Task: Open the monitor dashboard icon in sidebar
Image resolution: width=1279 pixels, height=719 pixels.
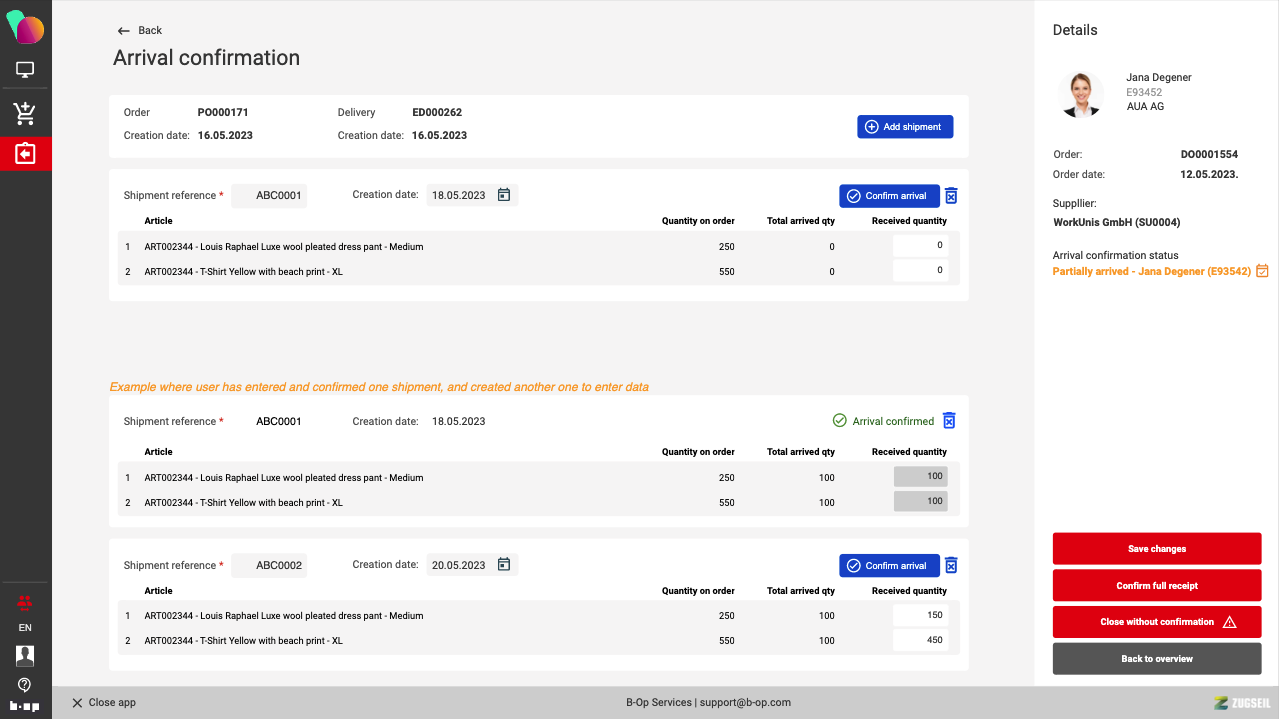Action: coord(25,70)
